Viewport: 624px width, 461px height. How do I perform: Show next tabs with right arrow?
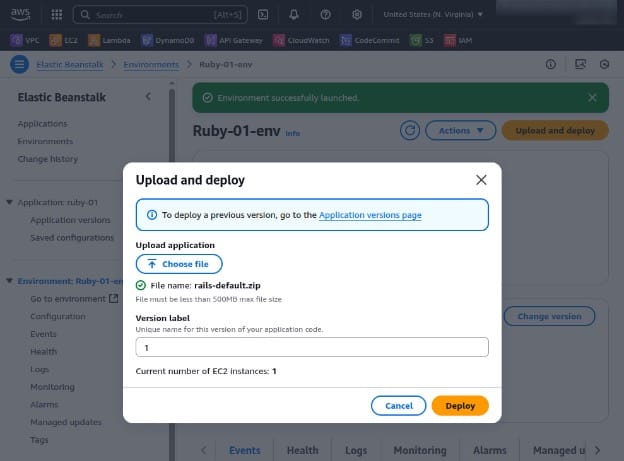(597, 450)
